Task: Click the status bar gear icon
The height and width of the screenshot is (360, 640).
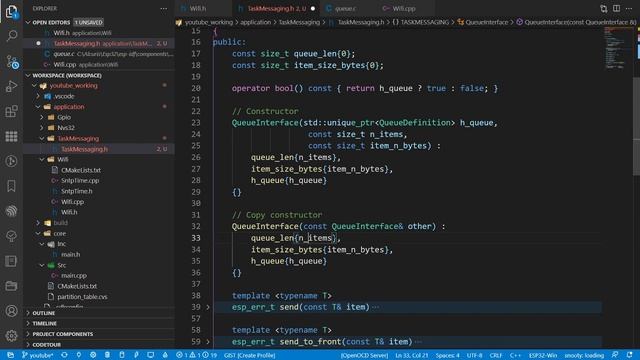Action: (x=93, y=355)
